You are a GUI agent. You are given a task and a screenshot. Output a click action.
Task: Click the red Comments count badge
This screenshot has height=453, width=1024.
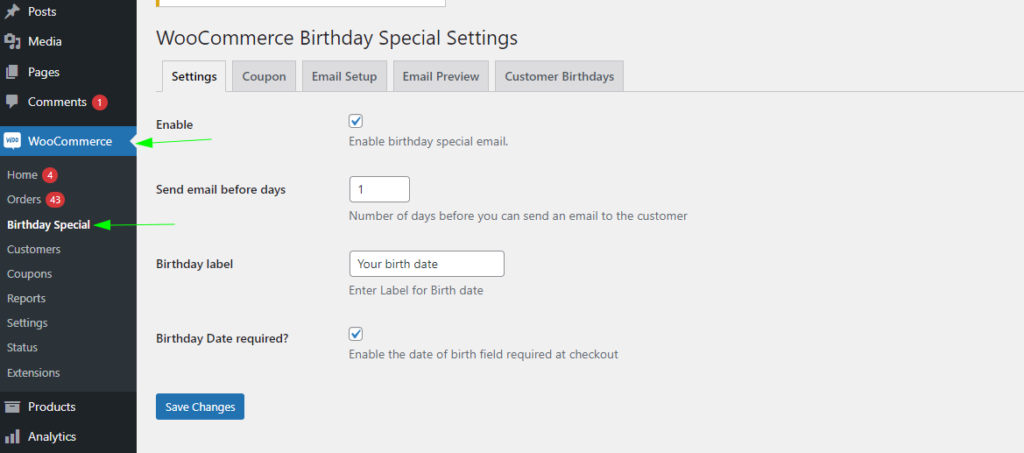(x=99, y=102)
